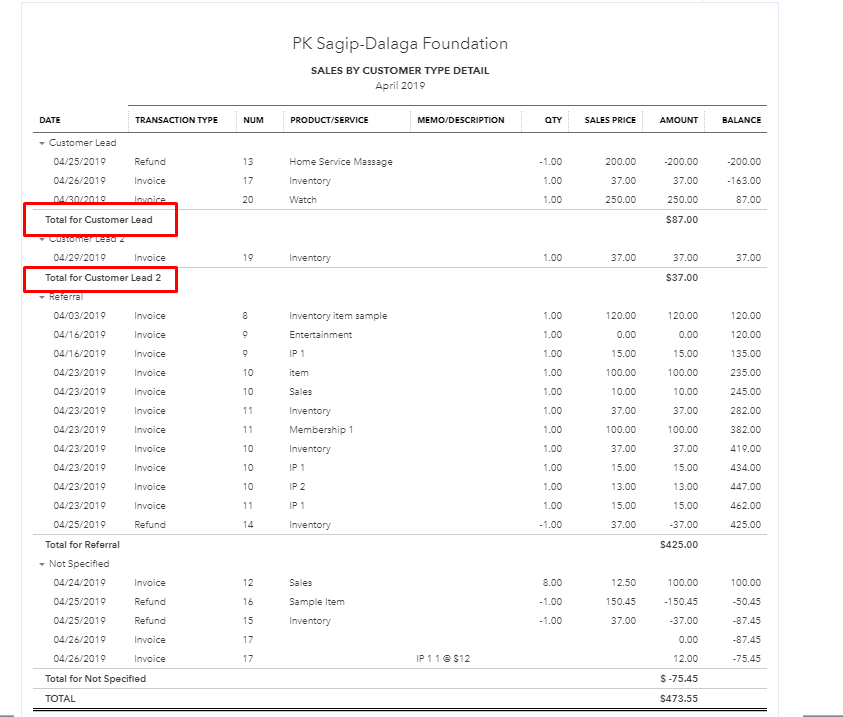Click the BALANCE column header
843x717 pixels.
coord(741,120)
